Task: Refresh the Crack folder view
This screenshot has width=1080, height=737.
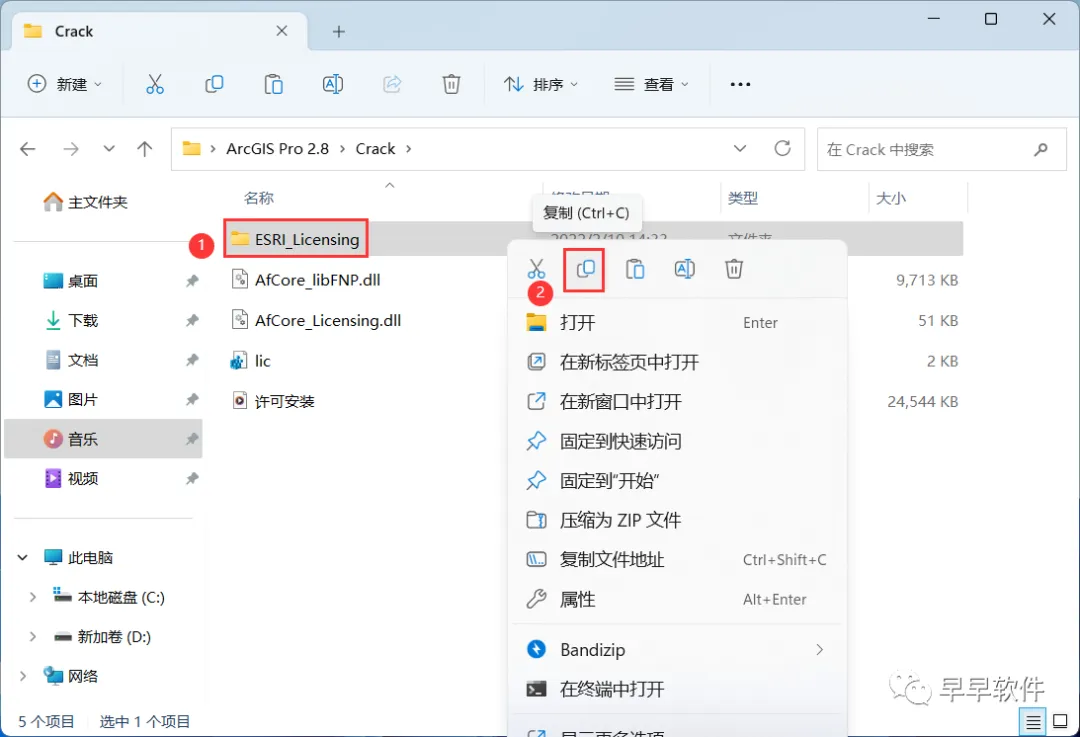Action: (x=782, y=148)
